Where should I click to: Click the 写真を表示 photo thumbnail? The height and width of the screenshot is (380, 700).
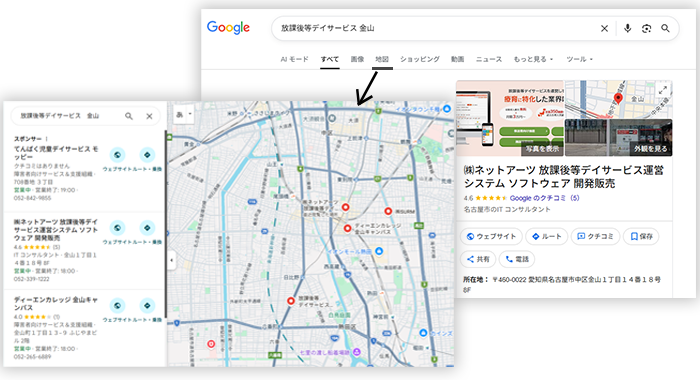click(510, 118)
